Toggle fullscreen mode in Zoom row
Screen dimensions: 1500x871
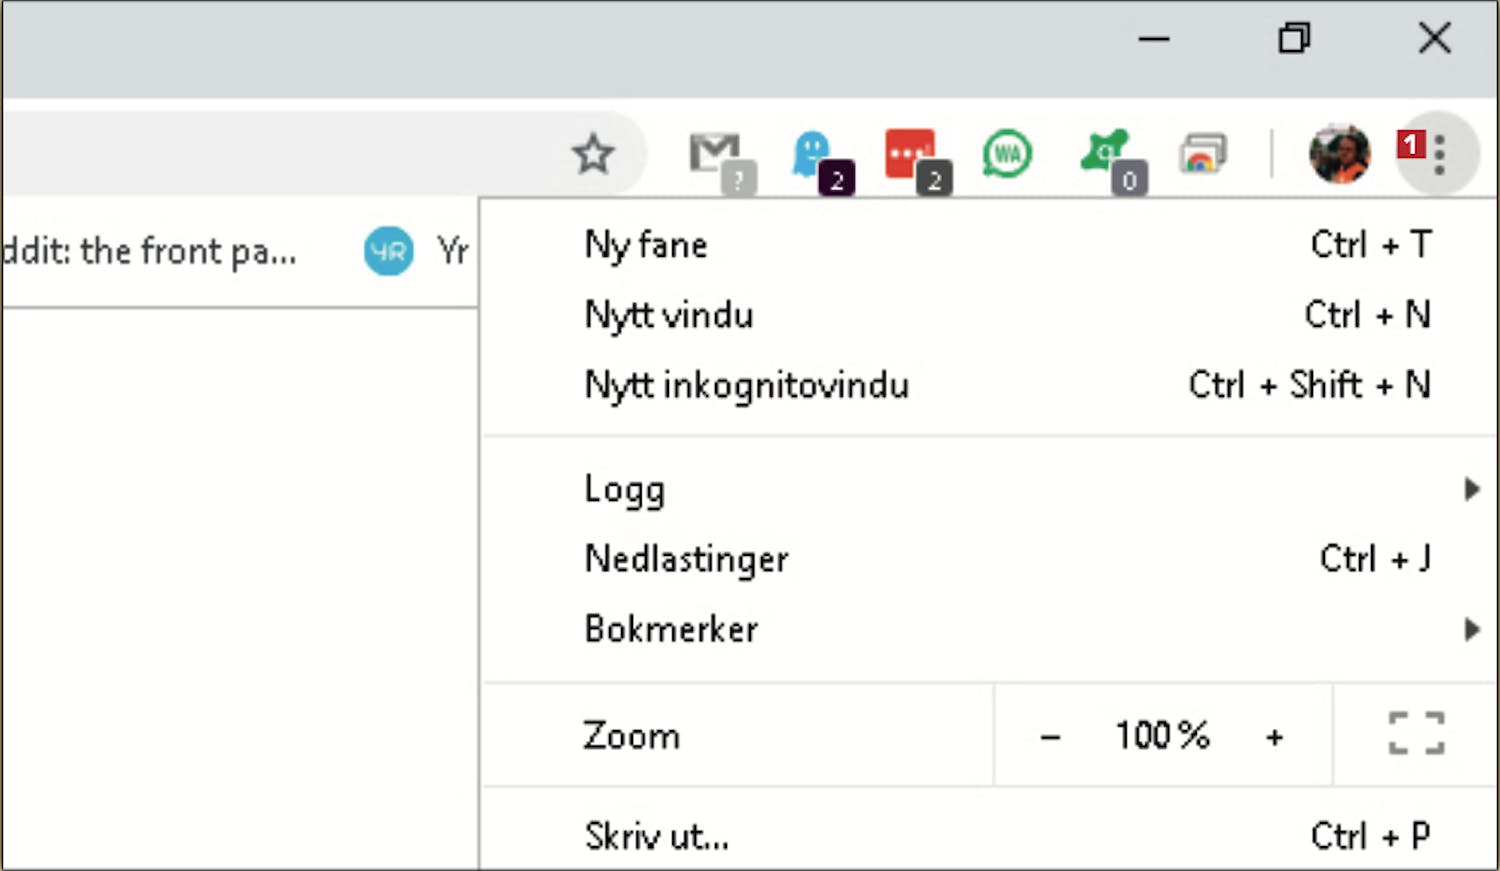1416,734
